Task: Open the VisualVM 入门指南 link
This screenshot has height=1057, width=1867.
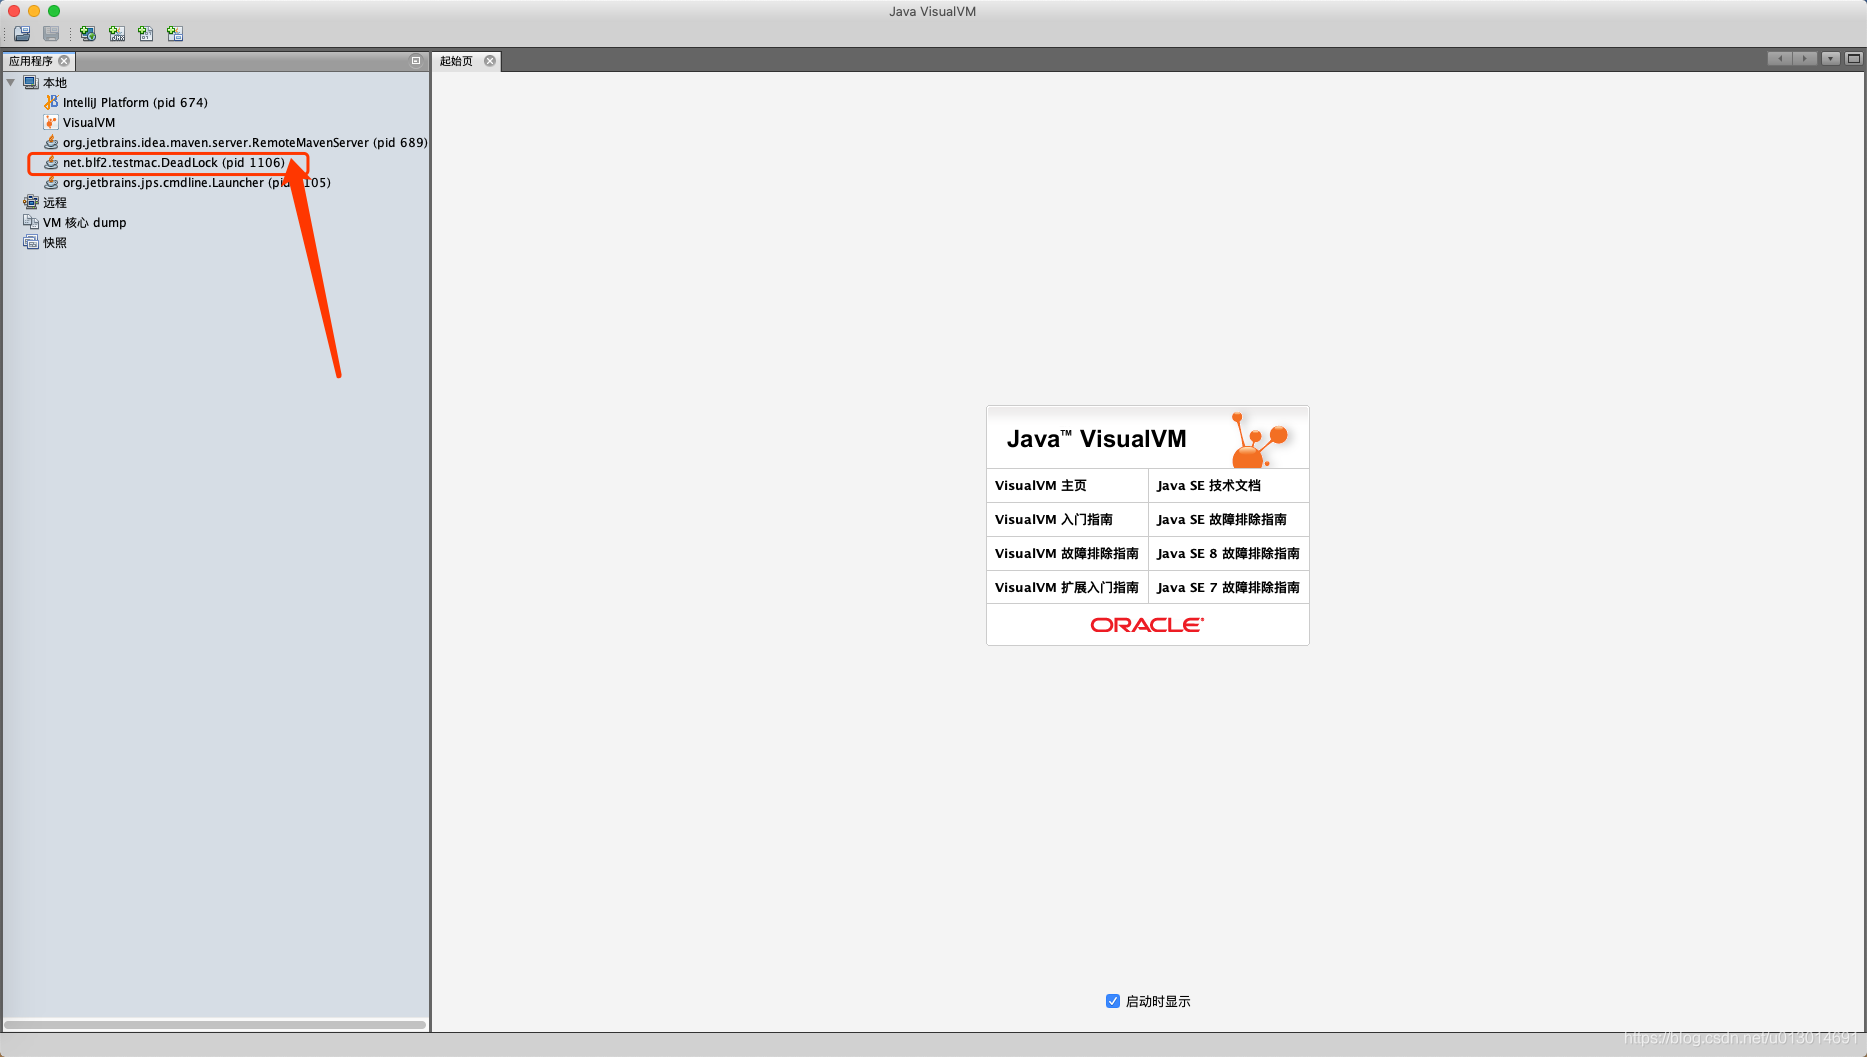Action: [x=1054, y=519]
